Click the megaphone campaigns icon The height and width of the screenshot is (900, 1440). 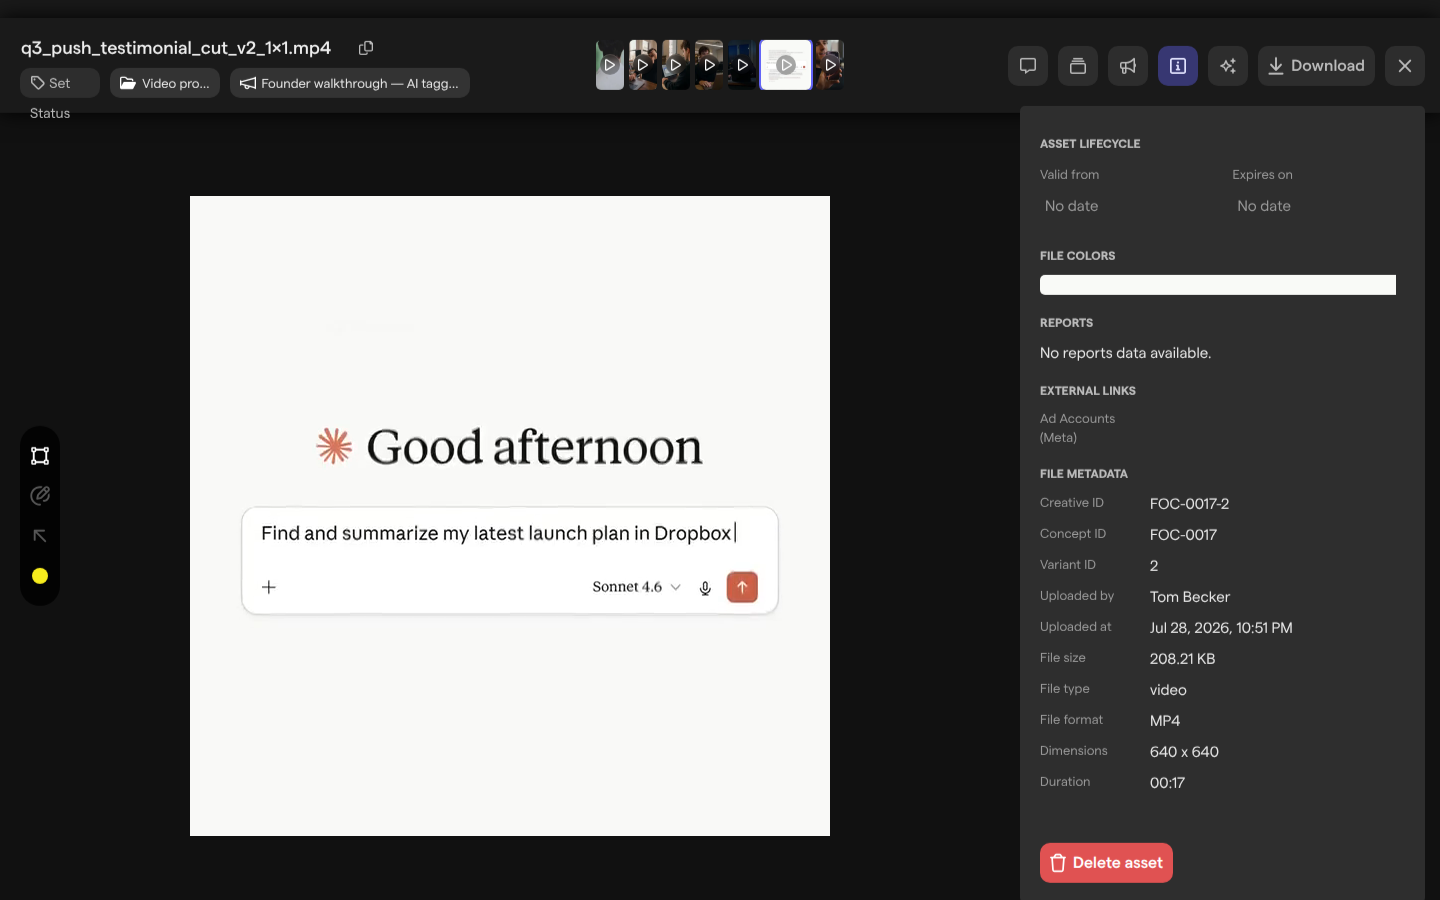click(1127, 66)
